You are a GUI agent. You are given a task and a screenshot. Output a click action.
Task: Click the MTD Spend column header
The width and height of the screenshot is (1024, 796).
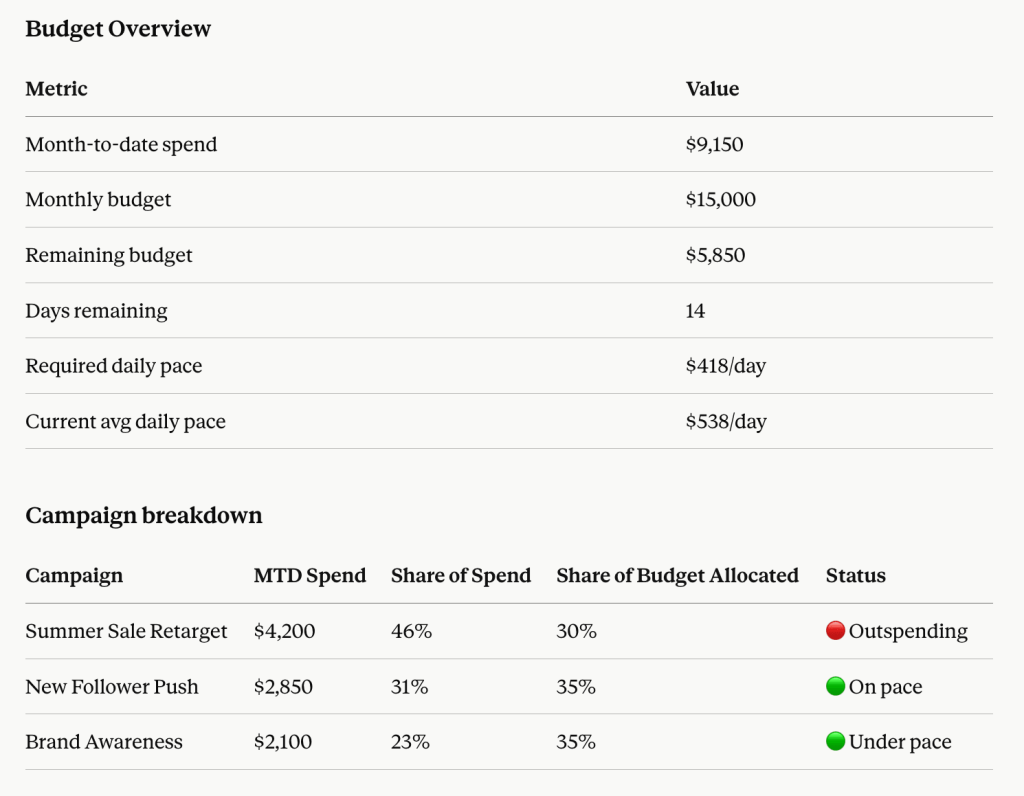[310, 576]
